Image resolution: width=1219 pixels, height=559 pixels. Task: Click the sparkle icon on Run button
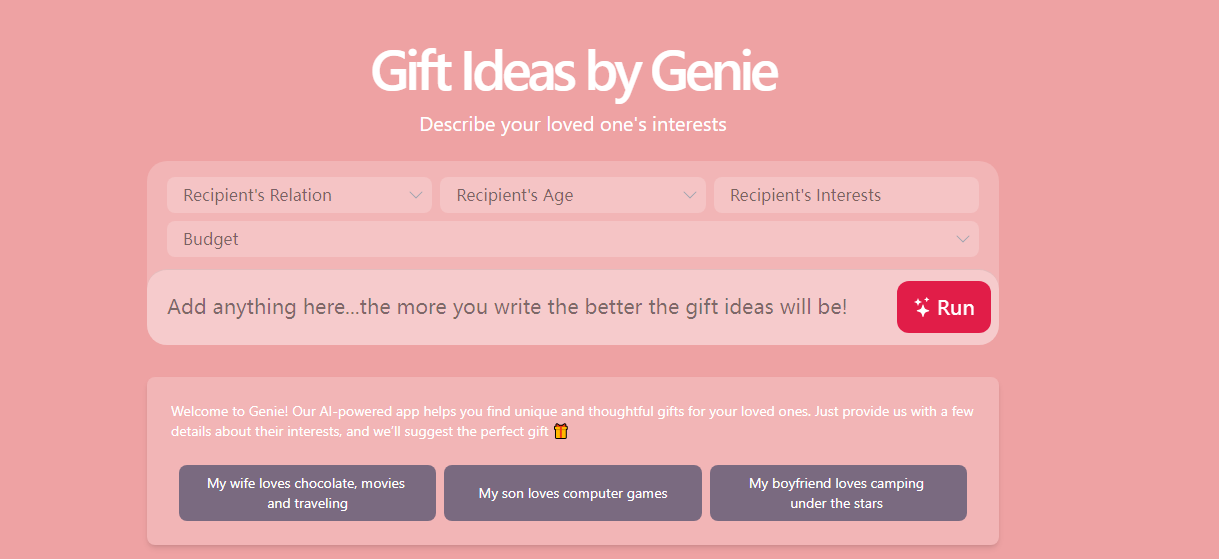[x=922, y=308]
